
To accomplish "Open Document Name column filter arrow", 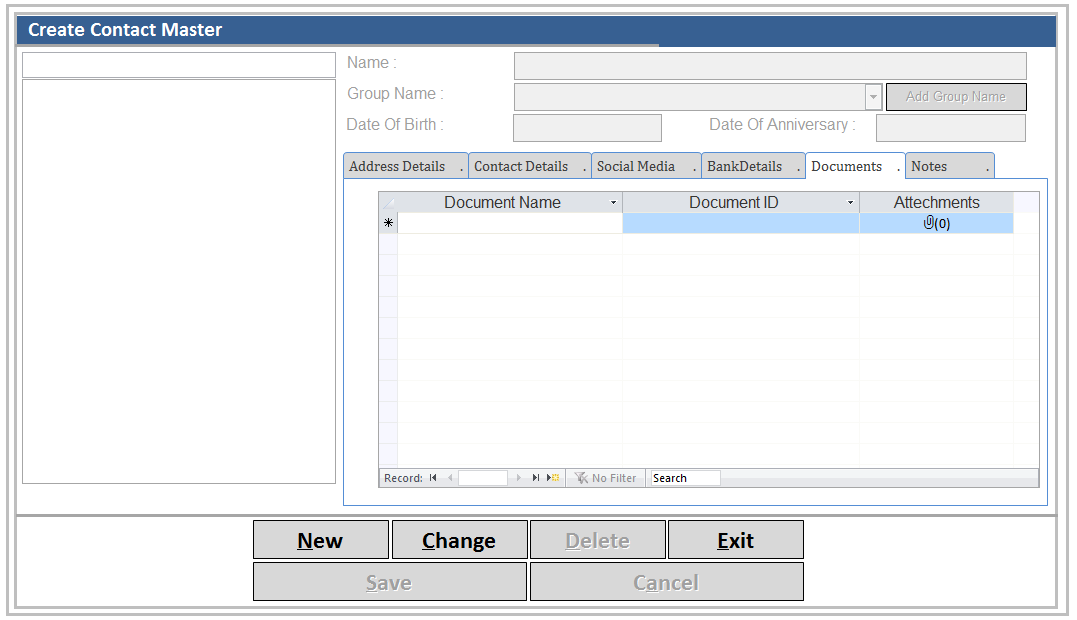I will pyautogui.click(x=613, y=203).
